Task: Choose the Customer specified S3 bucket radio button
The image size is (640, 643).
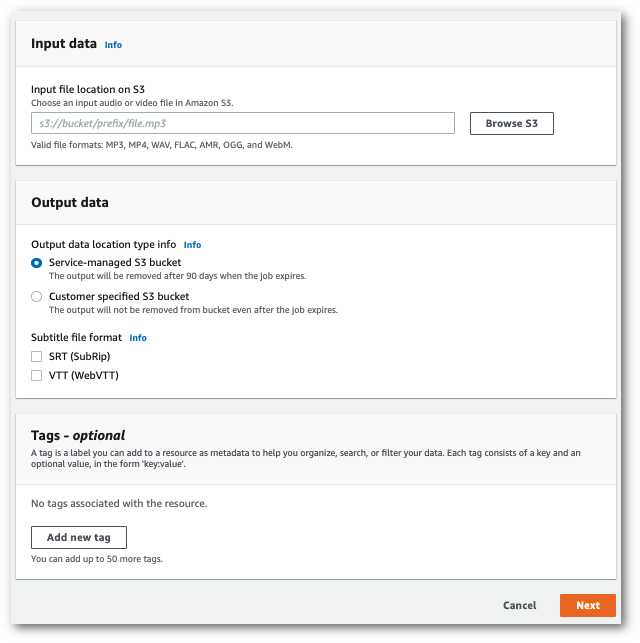Action: pos(37,297)
